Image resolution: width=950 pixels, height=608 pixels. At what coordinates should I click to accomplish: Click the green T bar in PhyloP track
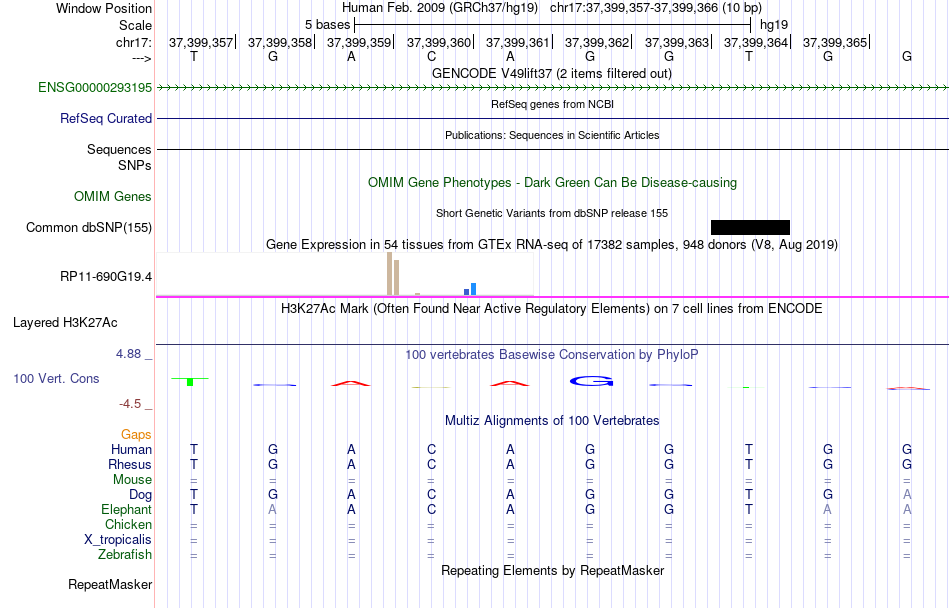[x=190, y=382]
